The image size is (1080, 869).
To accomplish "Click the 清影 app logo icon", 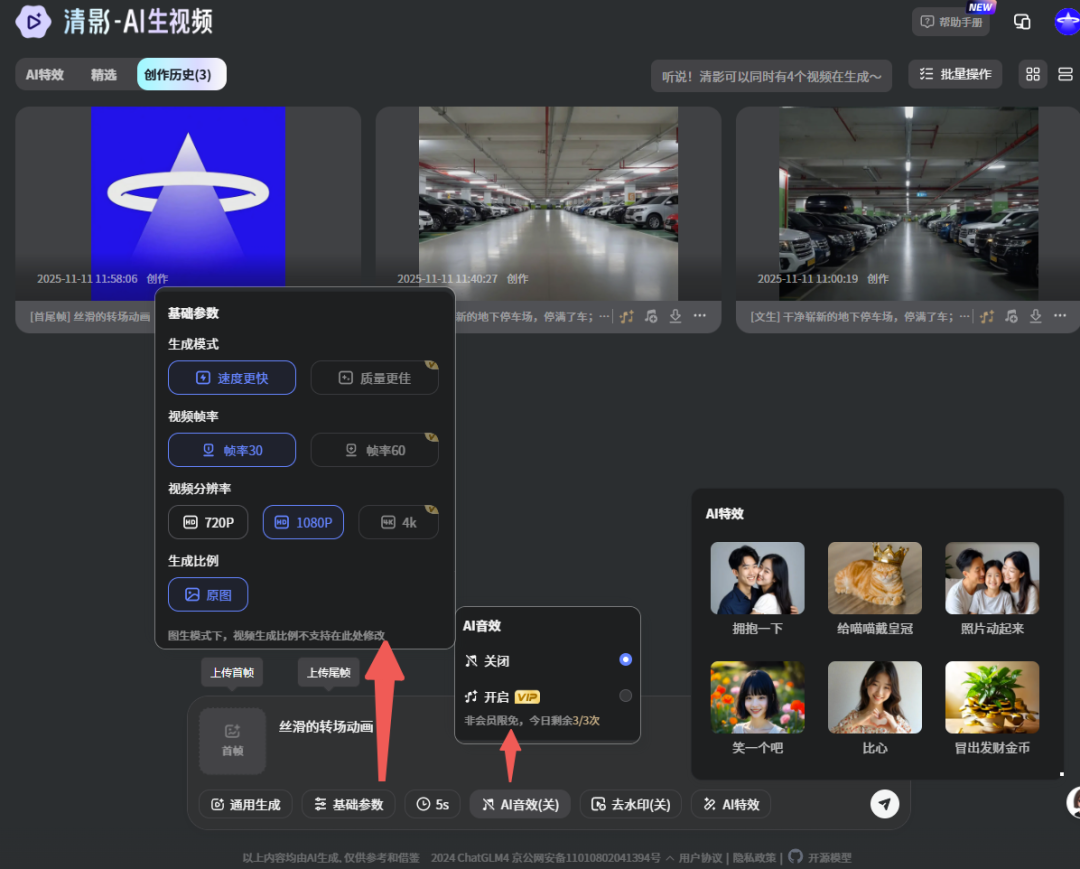I will point(33,21).
